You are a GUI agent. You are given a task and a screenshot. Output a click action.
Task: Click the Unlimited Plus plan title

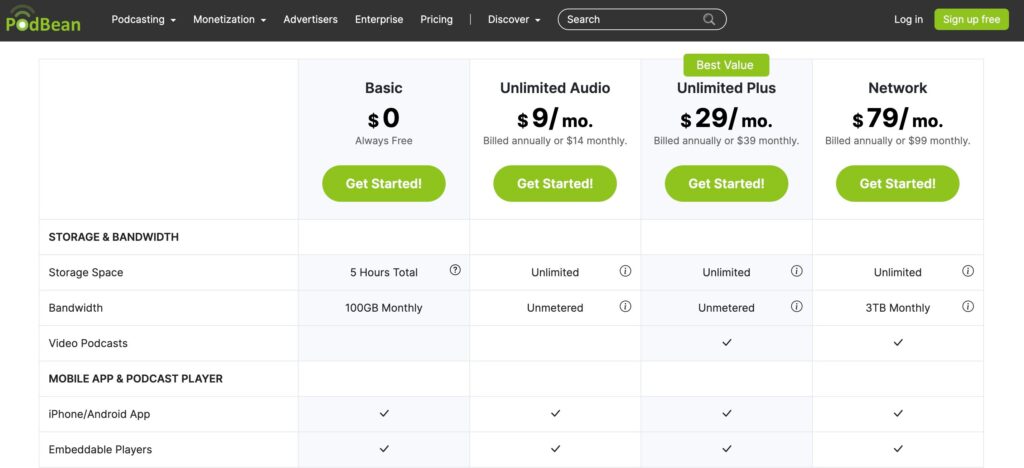726,87
